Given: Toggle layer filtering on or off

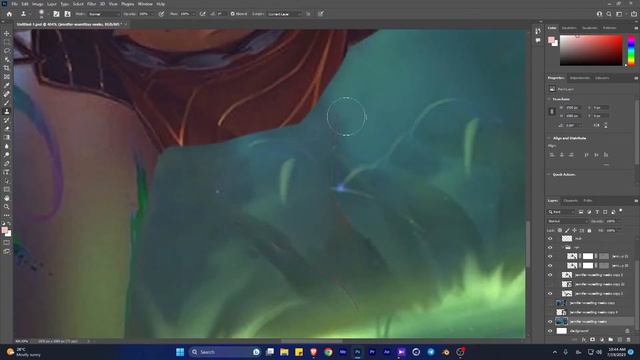Looking at the screenshot, I should 621,211.
